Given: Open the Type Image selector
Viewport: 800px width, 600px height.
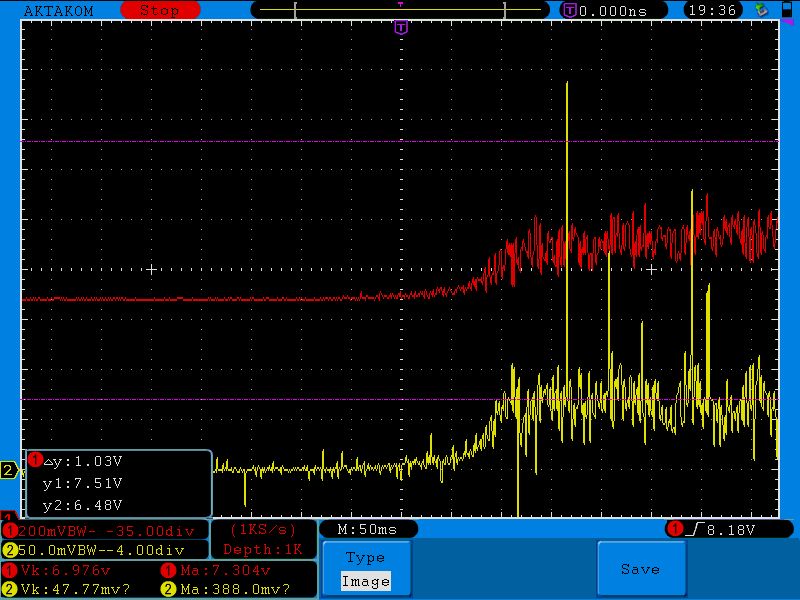Looking at the screenshot, I should (365, 570).
